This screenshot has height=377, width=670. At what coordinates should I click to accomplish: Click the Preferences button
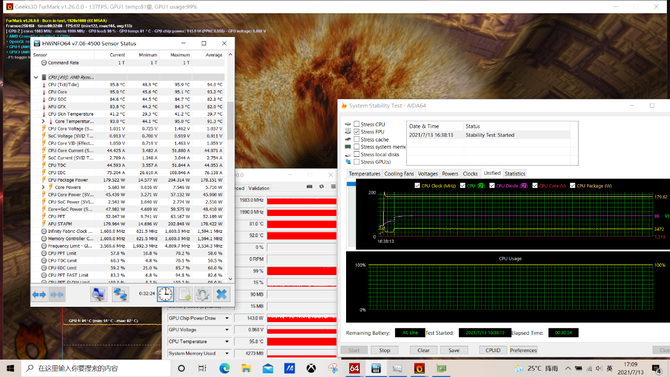[x=523, y=350]
